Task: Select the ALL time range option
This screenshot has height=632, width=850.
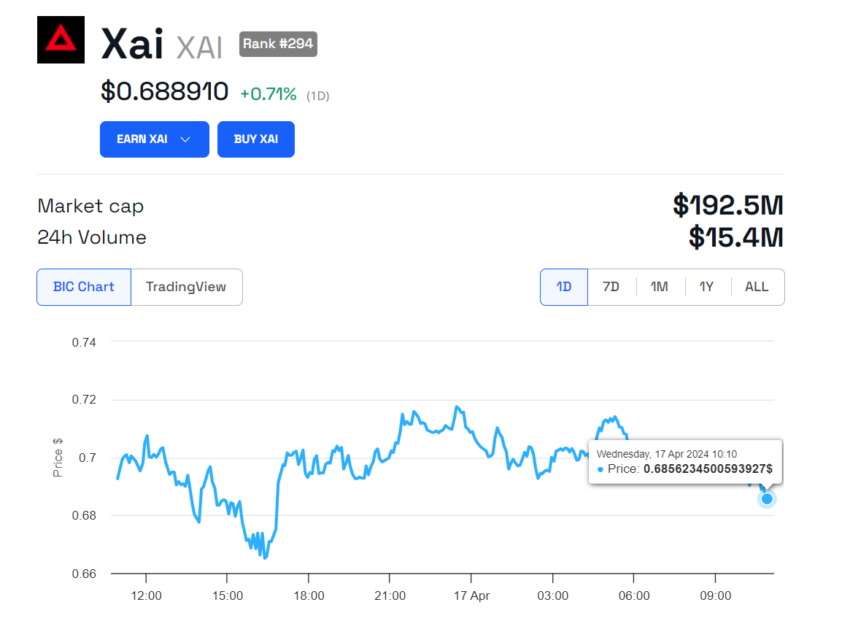Action: [x=757, y=286]
